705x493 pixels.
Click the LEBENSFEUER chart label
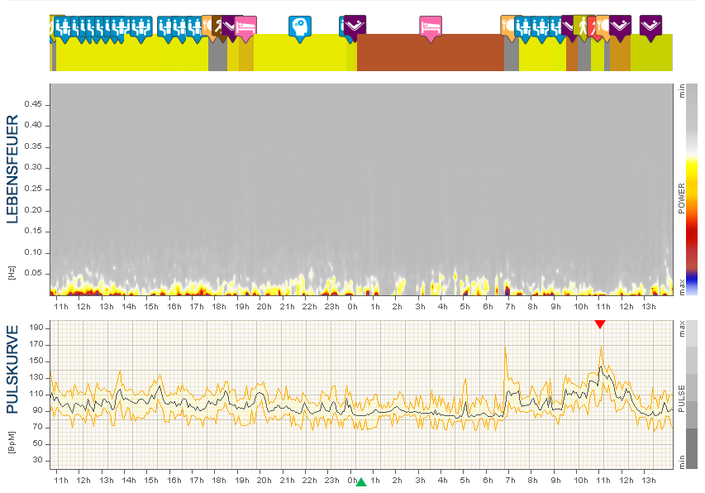tap(15, 182)
